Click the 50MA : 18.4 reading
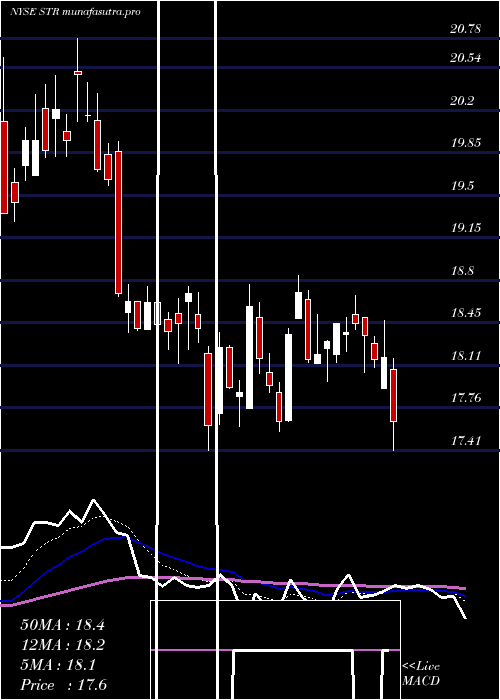Screen dimensions: 500x700 tap(62, 625)
